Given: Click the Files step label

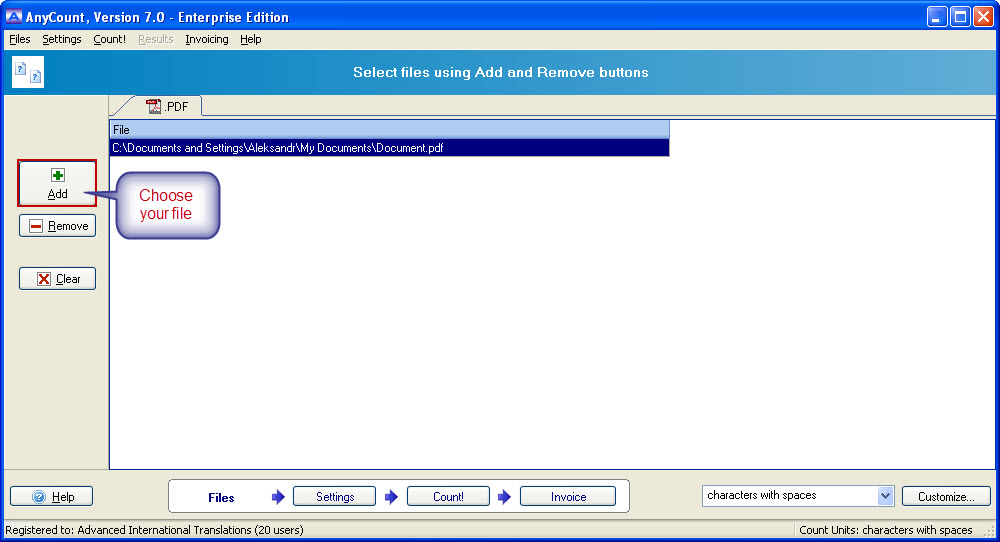Looking at the screenshot, I should (x=221, y=497).
